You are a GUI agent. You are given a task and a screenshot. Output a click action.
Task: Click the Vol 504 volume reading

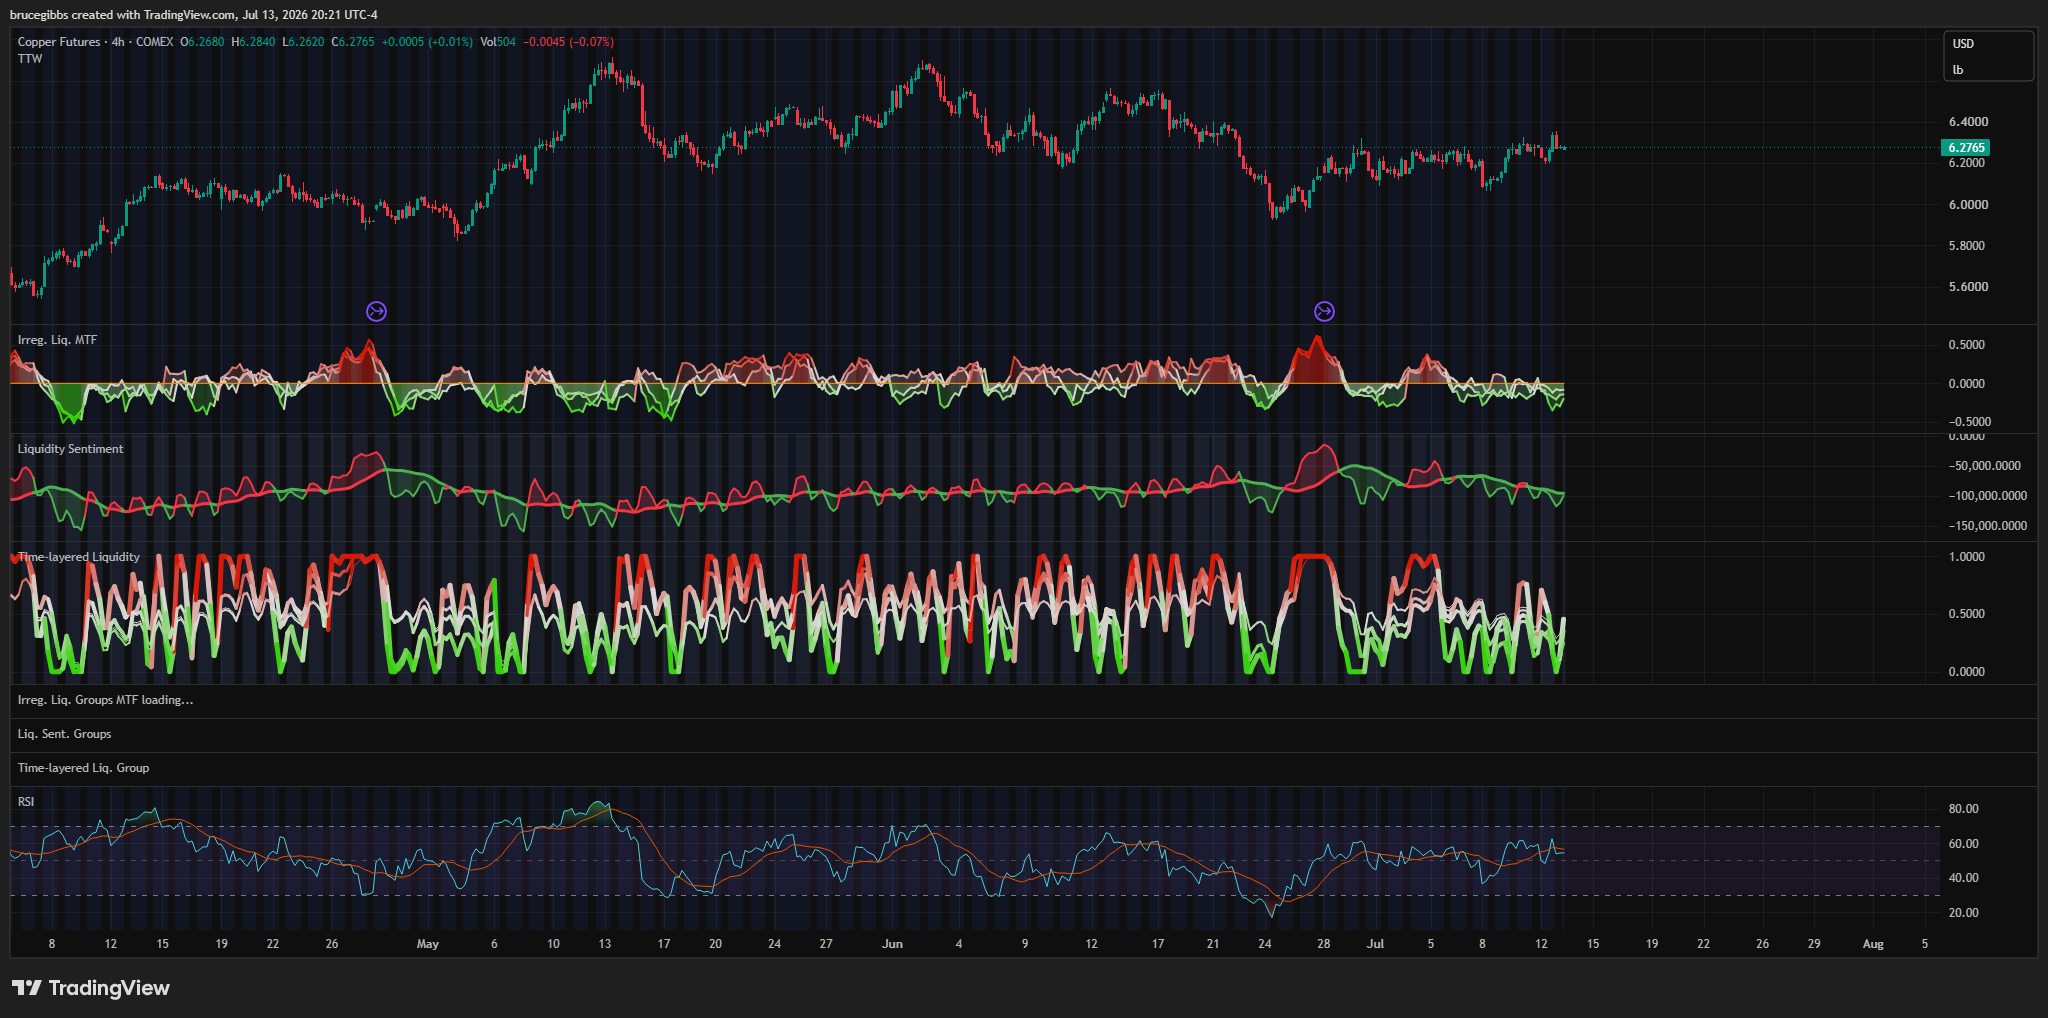(x=498, y=42)
